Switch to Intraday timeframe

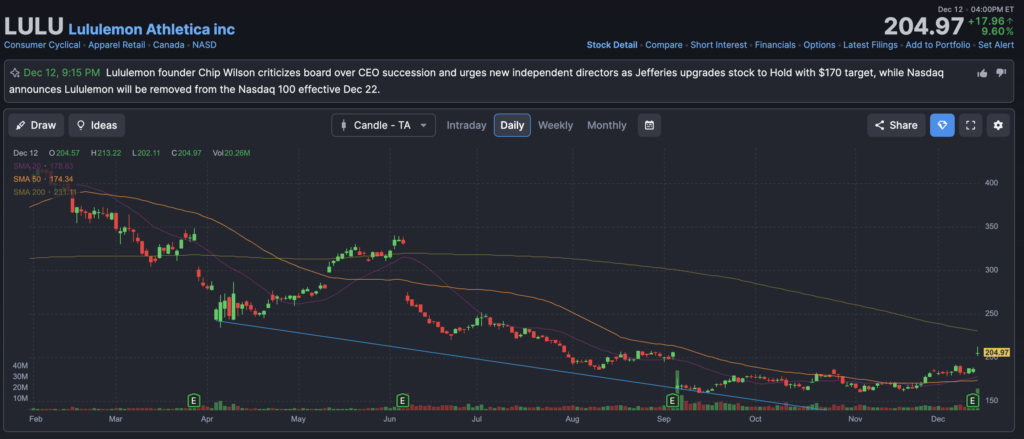466,125
